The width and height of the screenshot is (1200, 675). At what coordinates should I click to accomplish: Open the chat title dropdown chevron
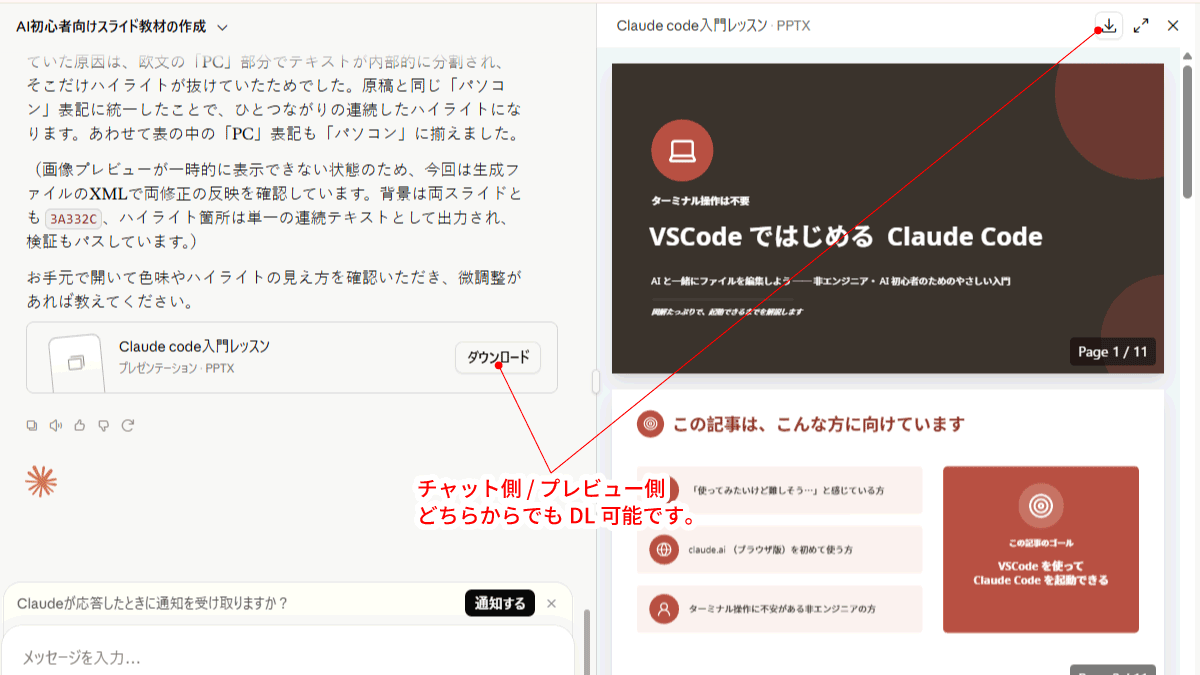222,28
